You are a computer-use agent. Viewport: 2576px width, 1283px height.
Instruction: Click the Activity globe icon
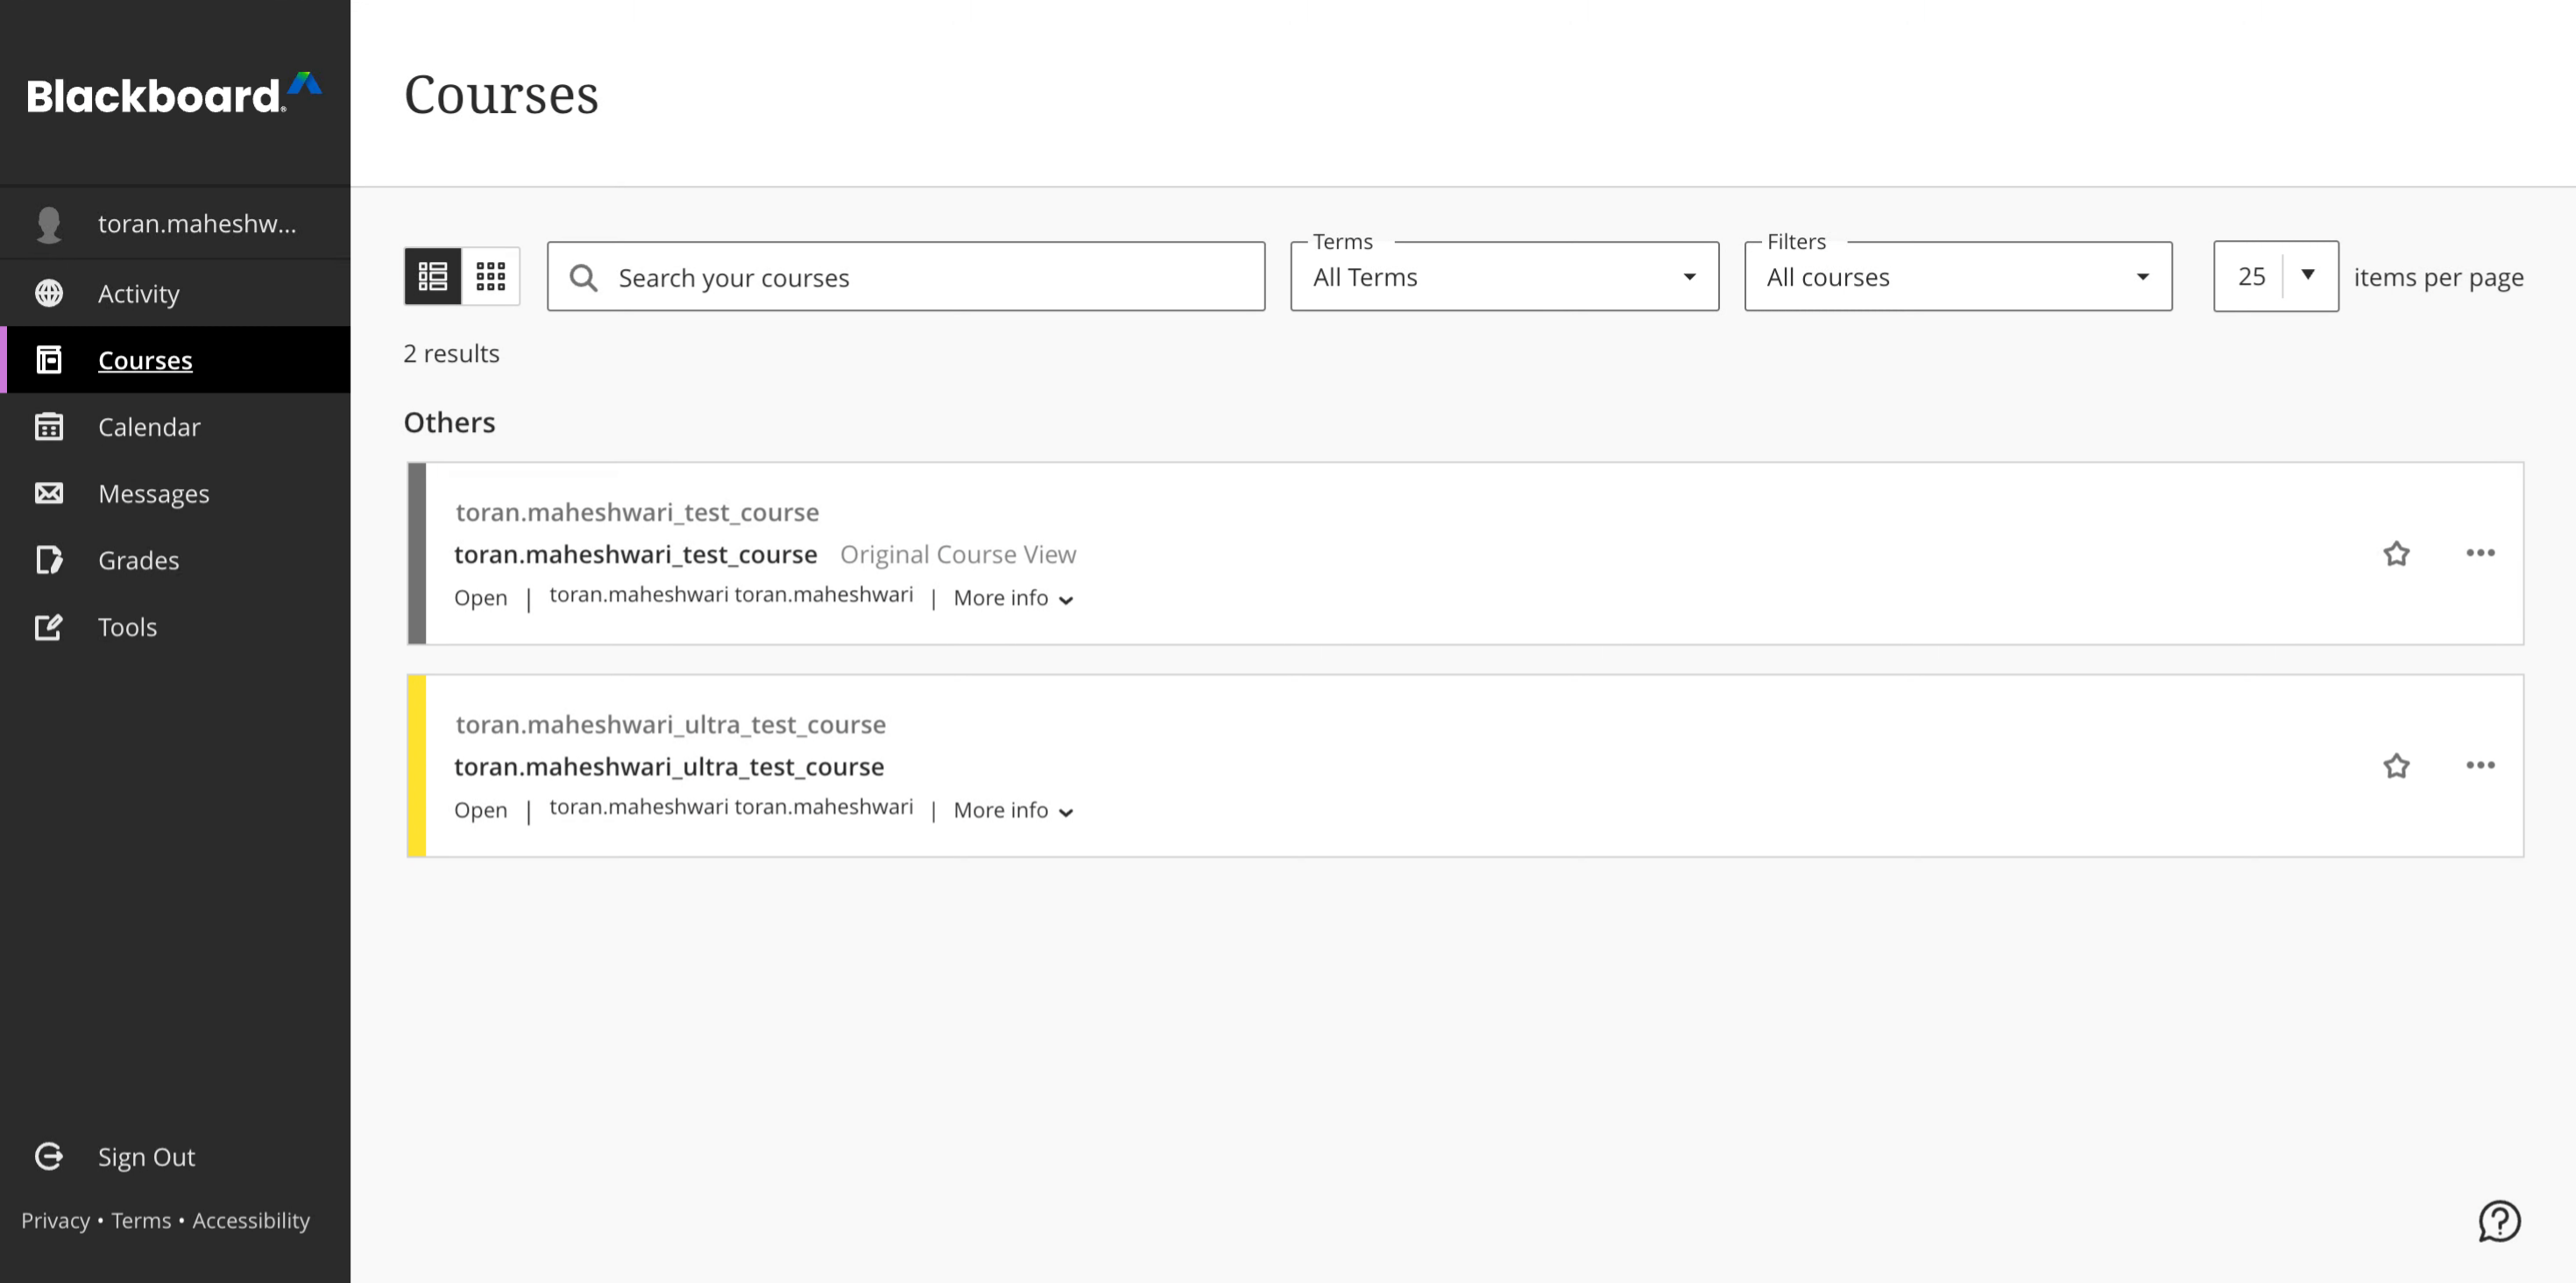[x=49, y=293]
